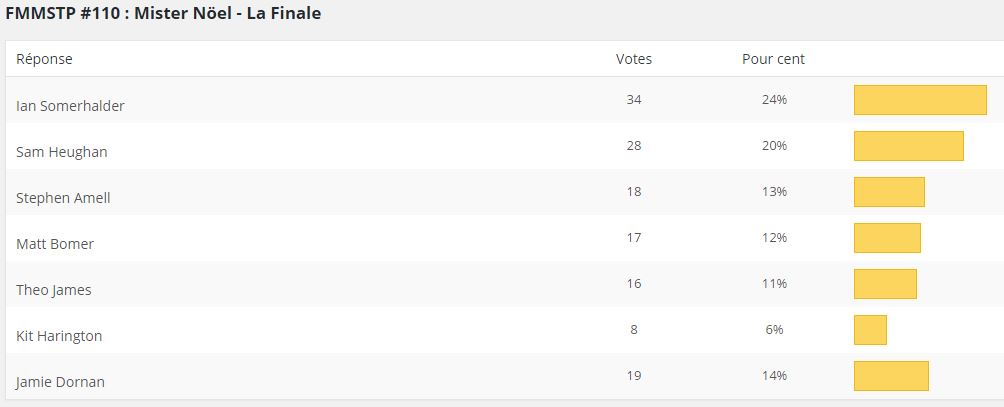The image size is (1004, 407).
Task: Select the Sam Heughan poll entry
Action: [x=62, y=151]
